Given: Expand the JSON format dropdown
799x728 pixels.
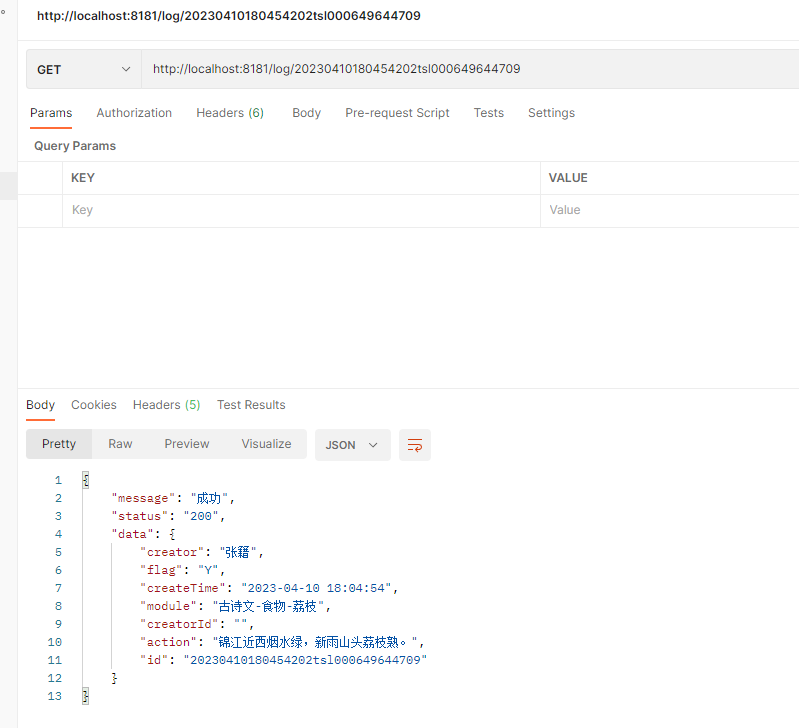Looking at the screenshot, I should 352,445.
